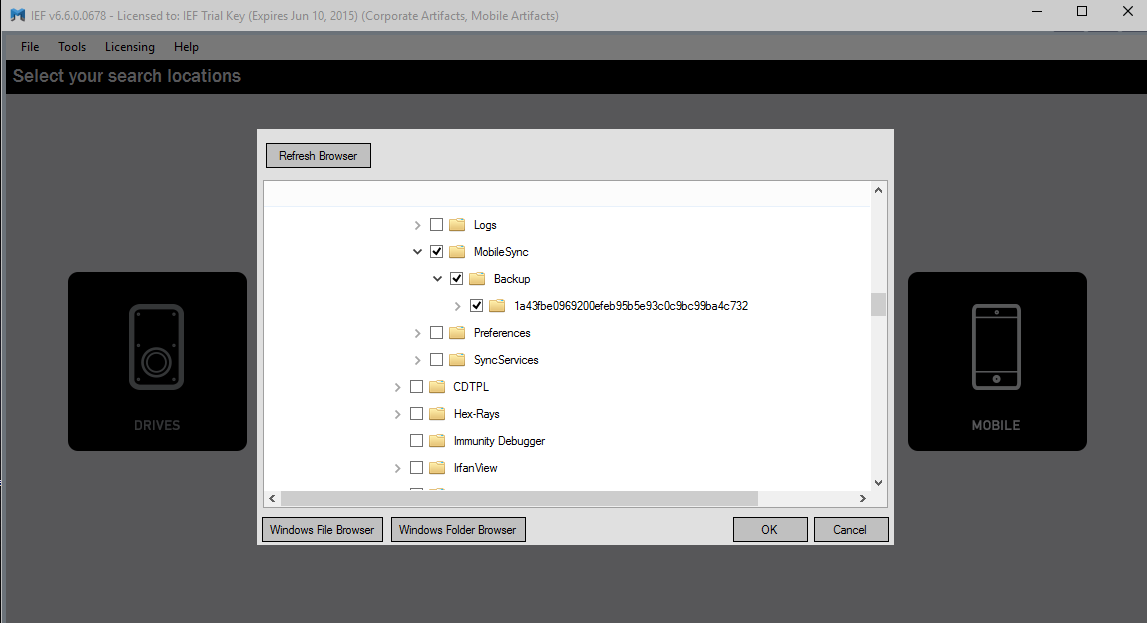This screenshot has width=1147, height=623.
Task: Click the horizontal scrollbar right arrow
Action: (x=862, y=499)
